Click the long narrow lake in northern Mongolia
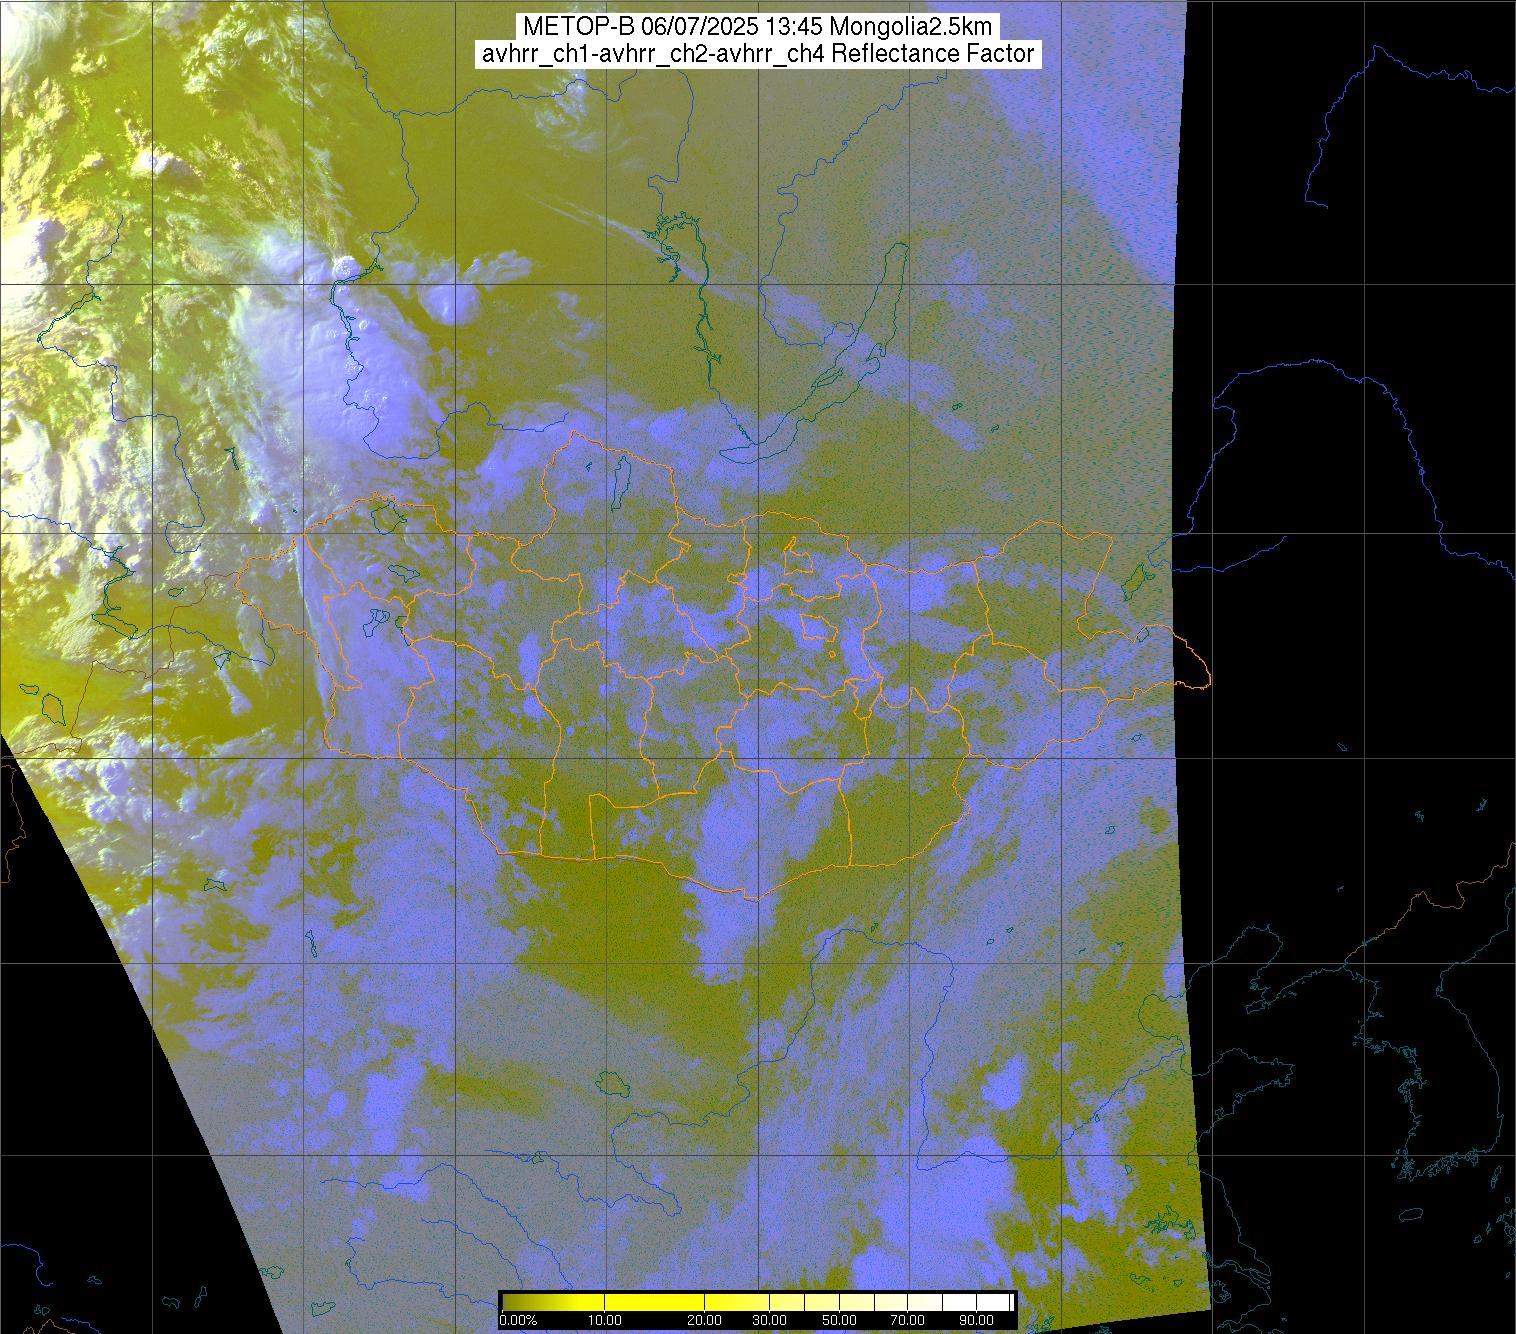Viewport: 1516px width, 1334px height. (x=622, y=478)
